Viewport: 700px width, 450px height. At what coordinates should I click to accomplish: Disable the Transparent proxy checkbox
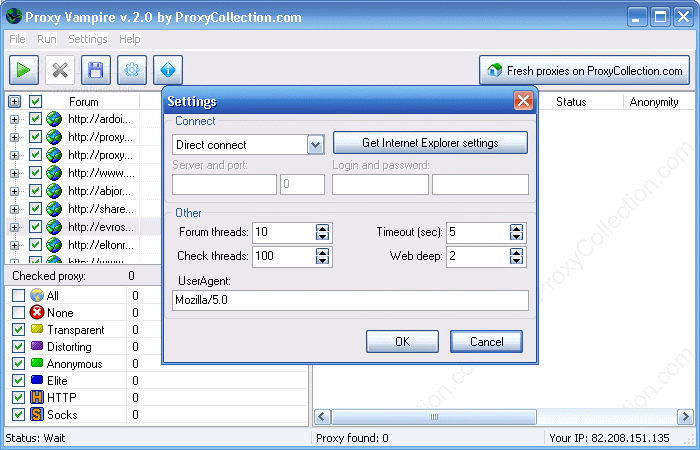pos(18,329)
